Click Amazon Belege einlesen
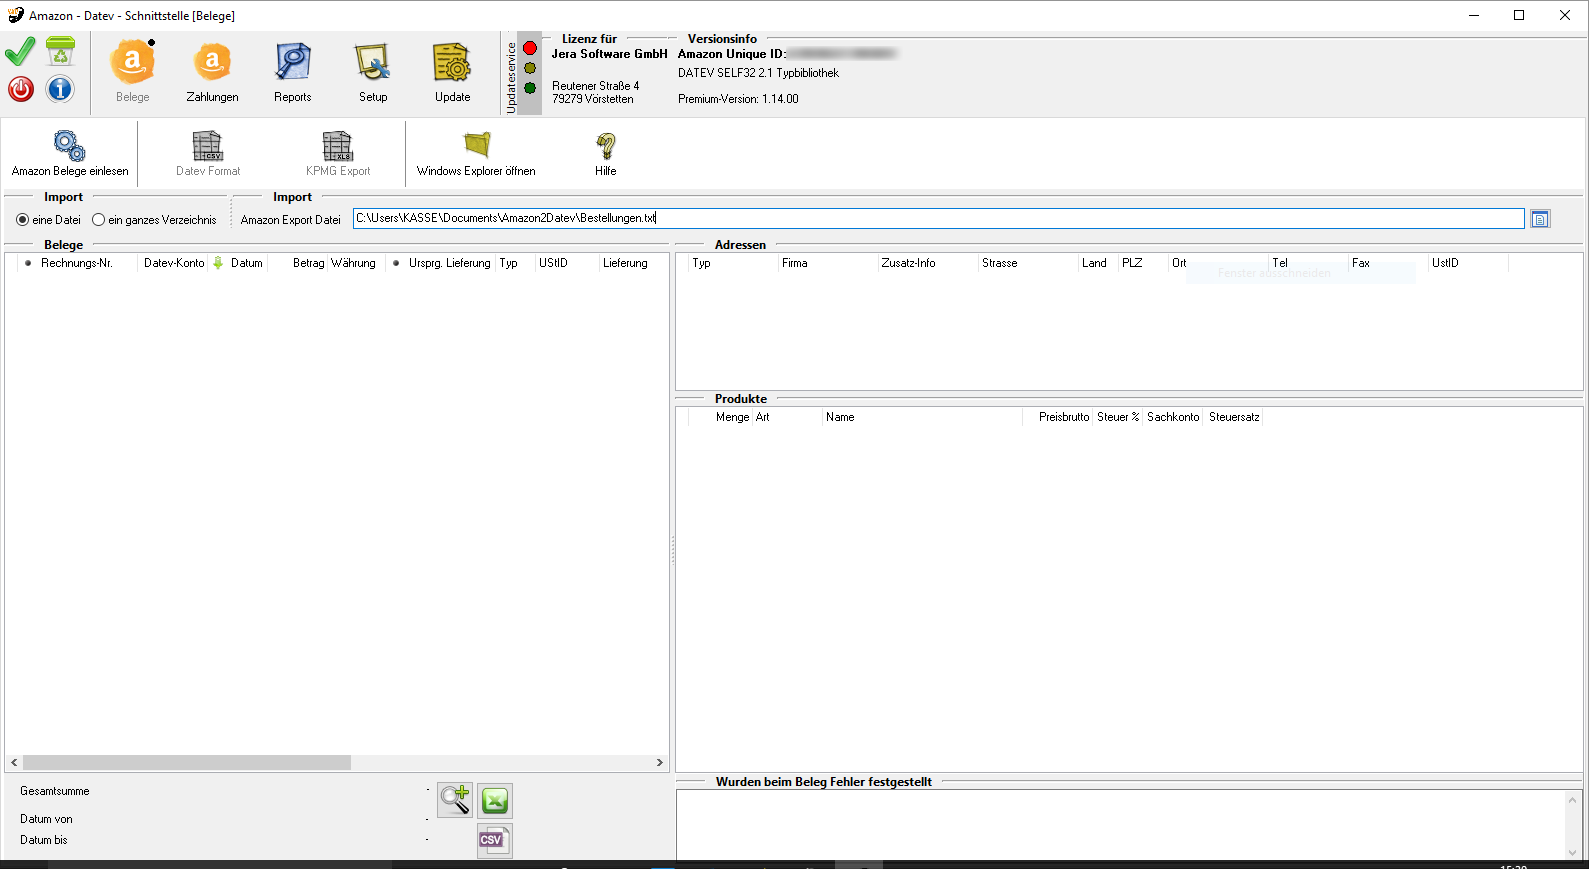The width and height of the screenshot is (1589, 869). pos(70,154)
